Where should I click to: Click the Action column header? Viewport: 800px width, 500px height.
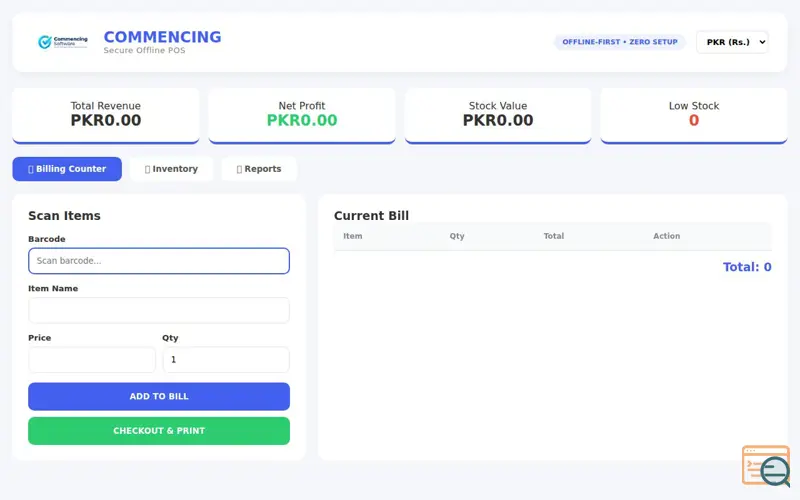click(x=666, y=236)
